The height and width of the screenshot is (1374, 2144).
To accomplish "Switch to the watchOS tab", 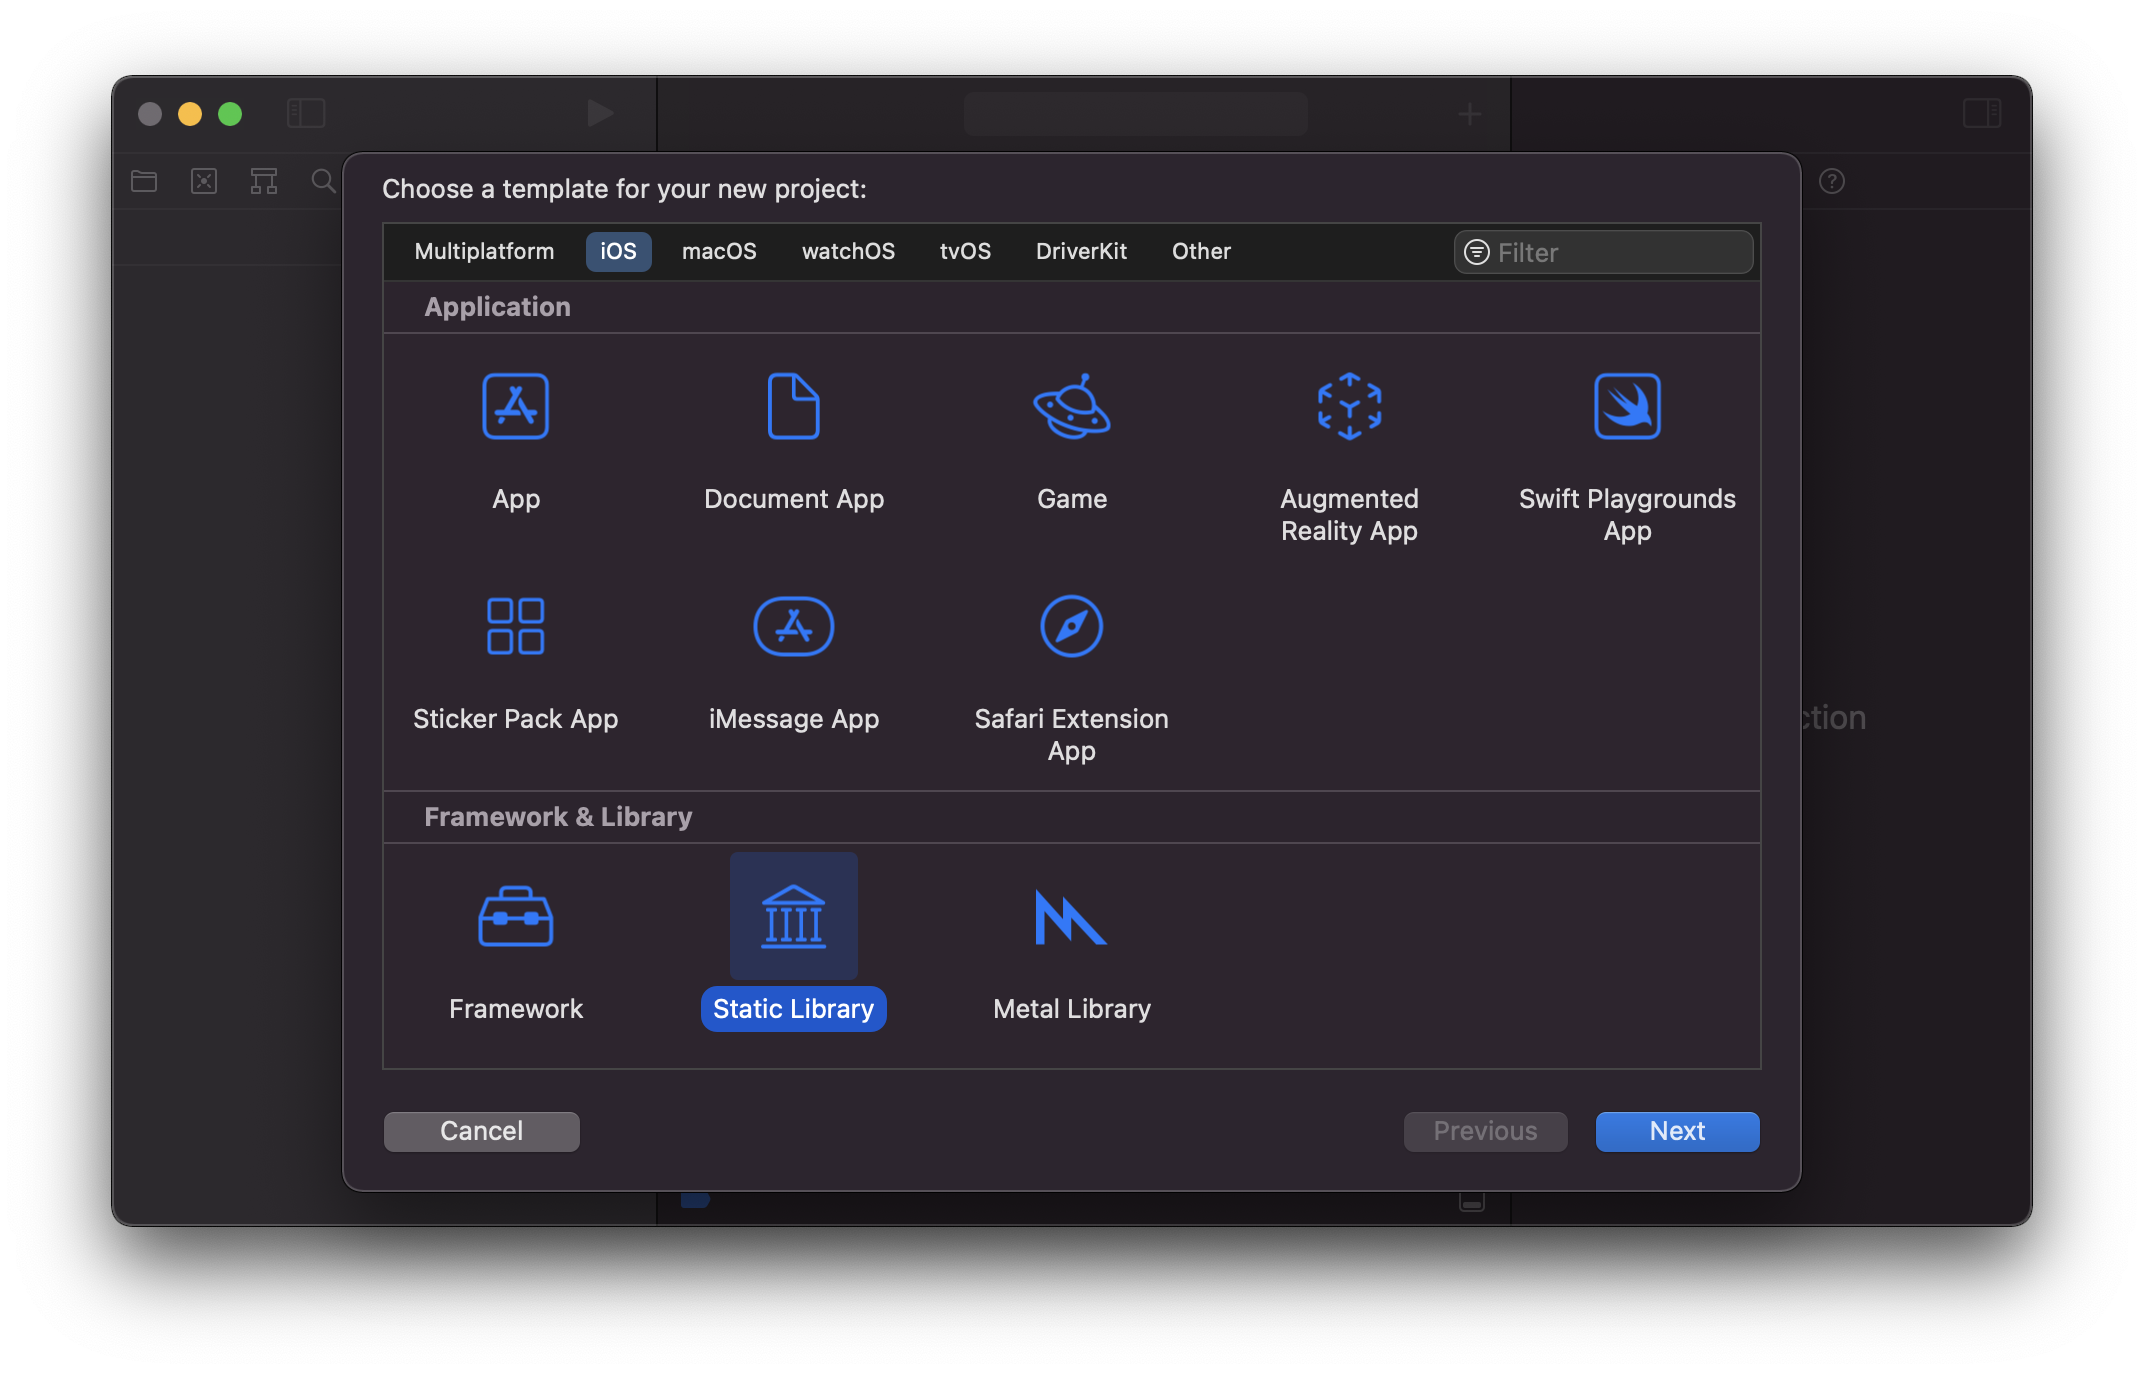I will coord(848,251).
